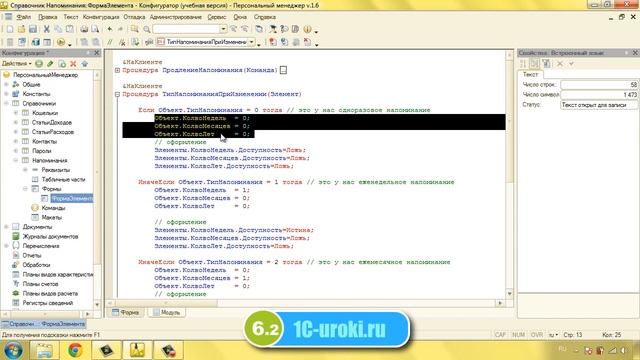Image resolution: width=640 pixels, height=360 pixels.
Task: Switch to the Модуль tab
Action: pos(167,313)
